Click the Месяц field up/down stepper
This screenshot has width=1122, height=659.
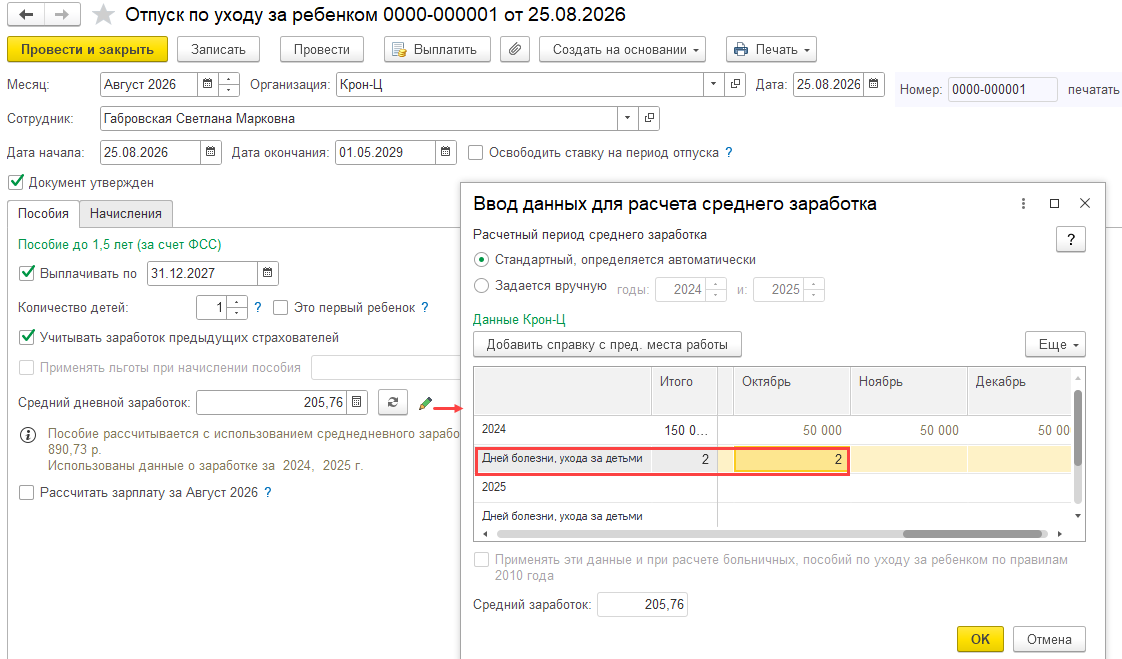coord(229,84)
